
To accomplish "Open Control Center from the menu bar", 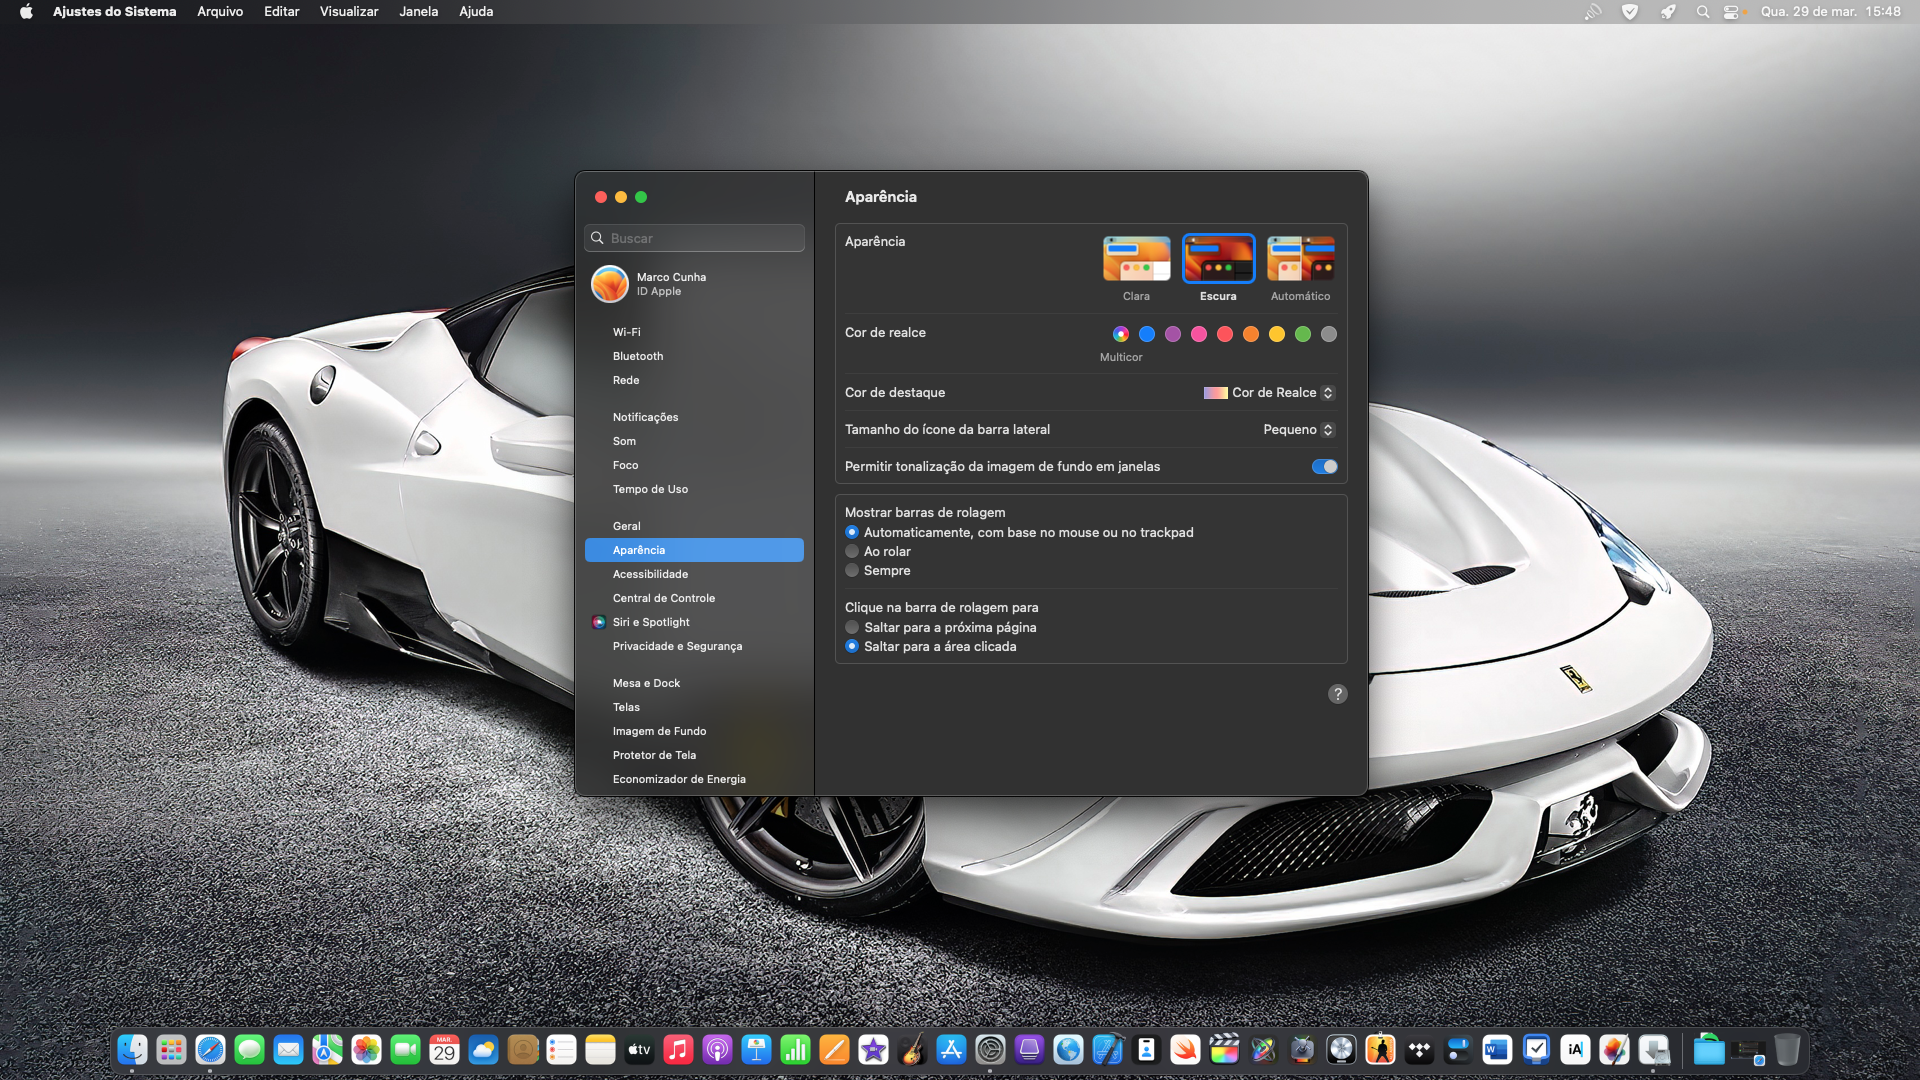I will point(1731,12).
